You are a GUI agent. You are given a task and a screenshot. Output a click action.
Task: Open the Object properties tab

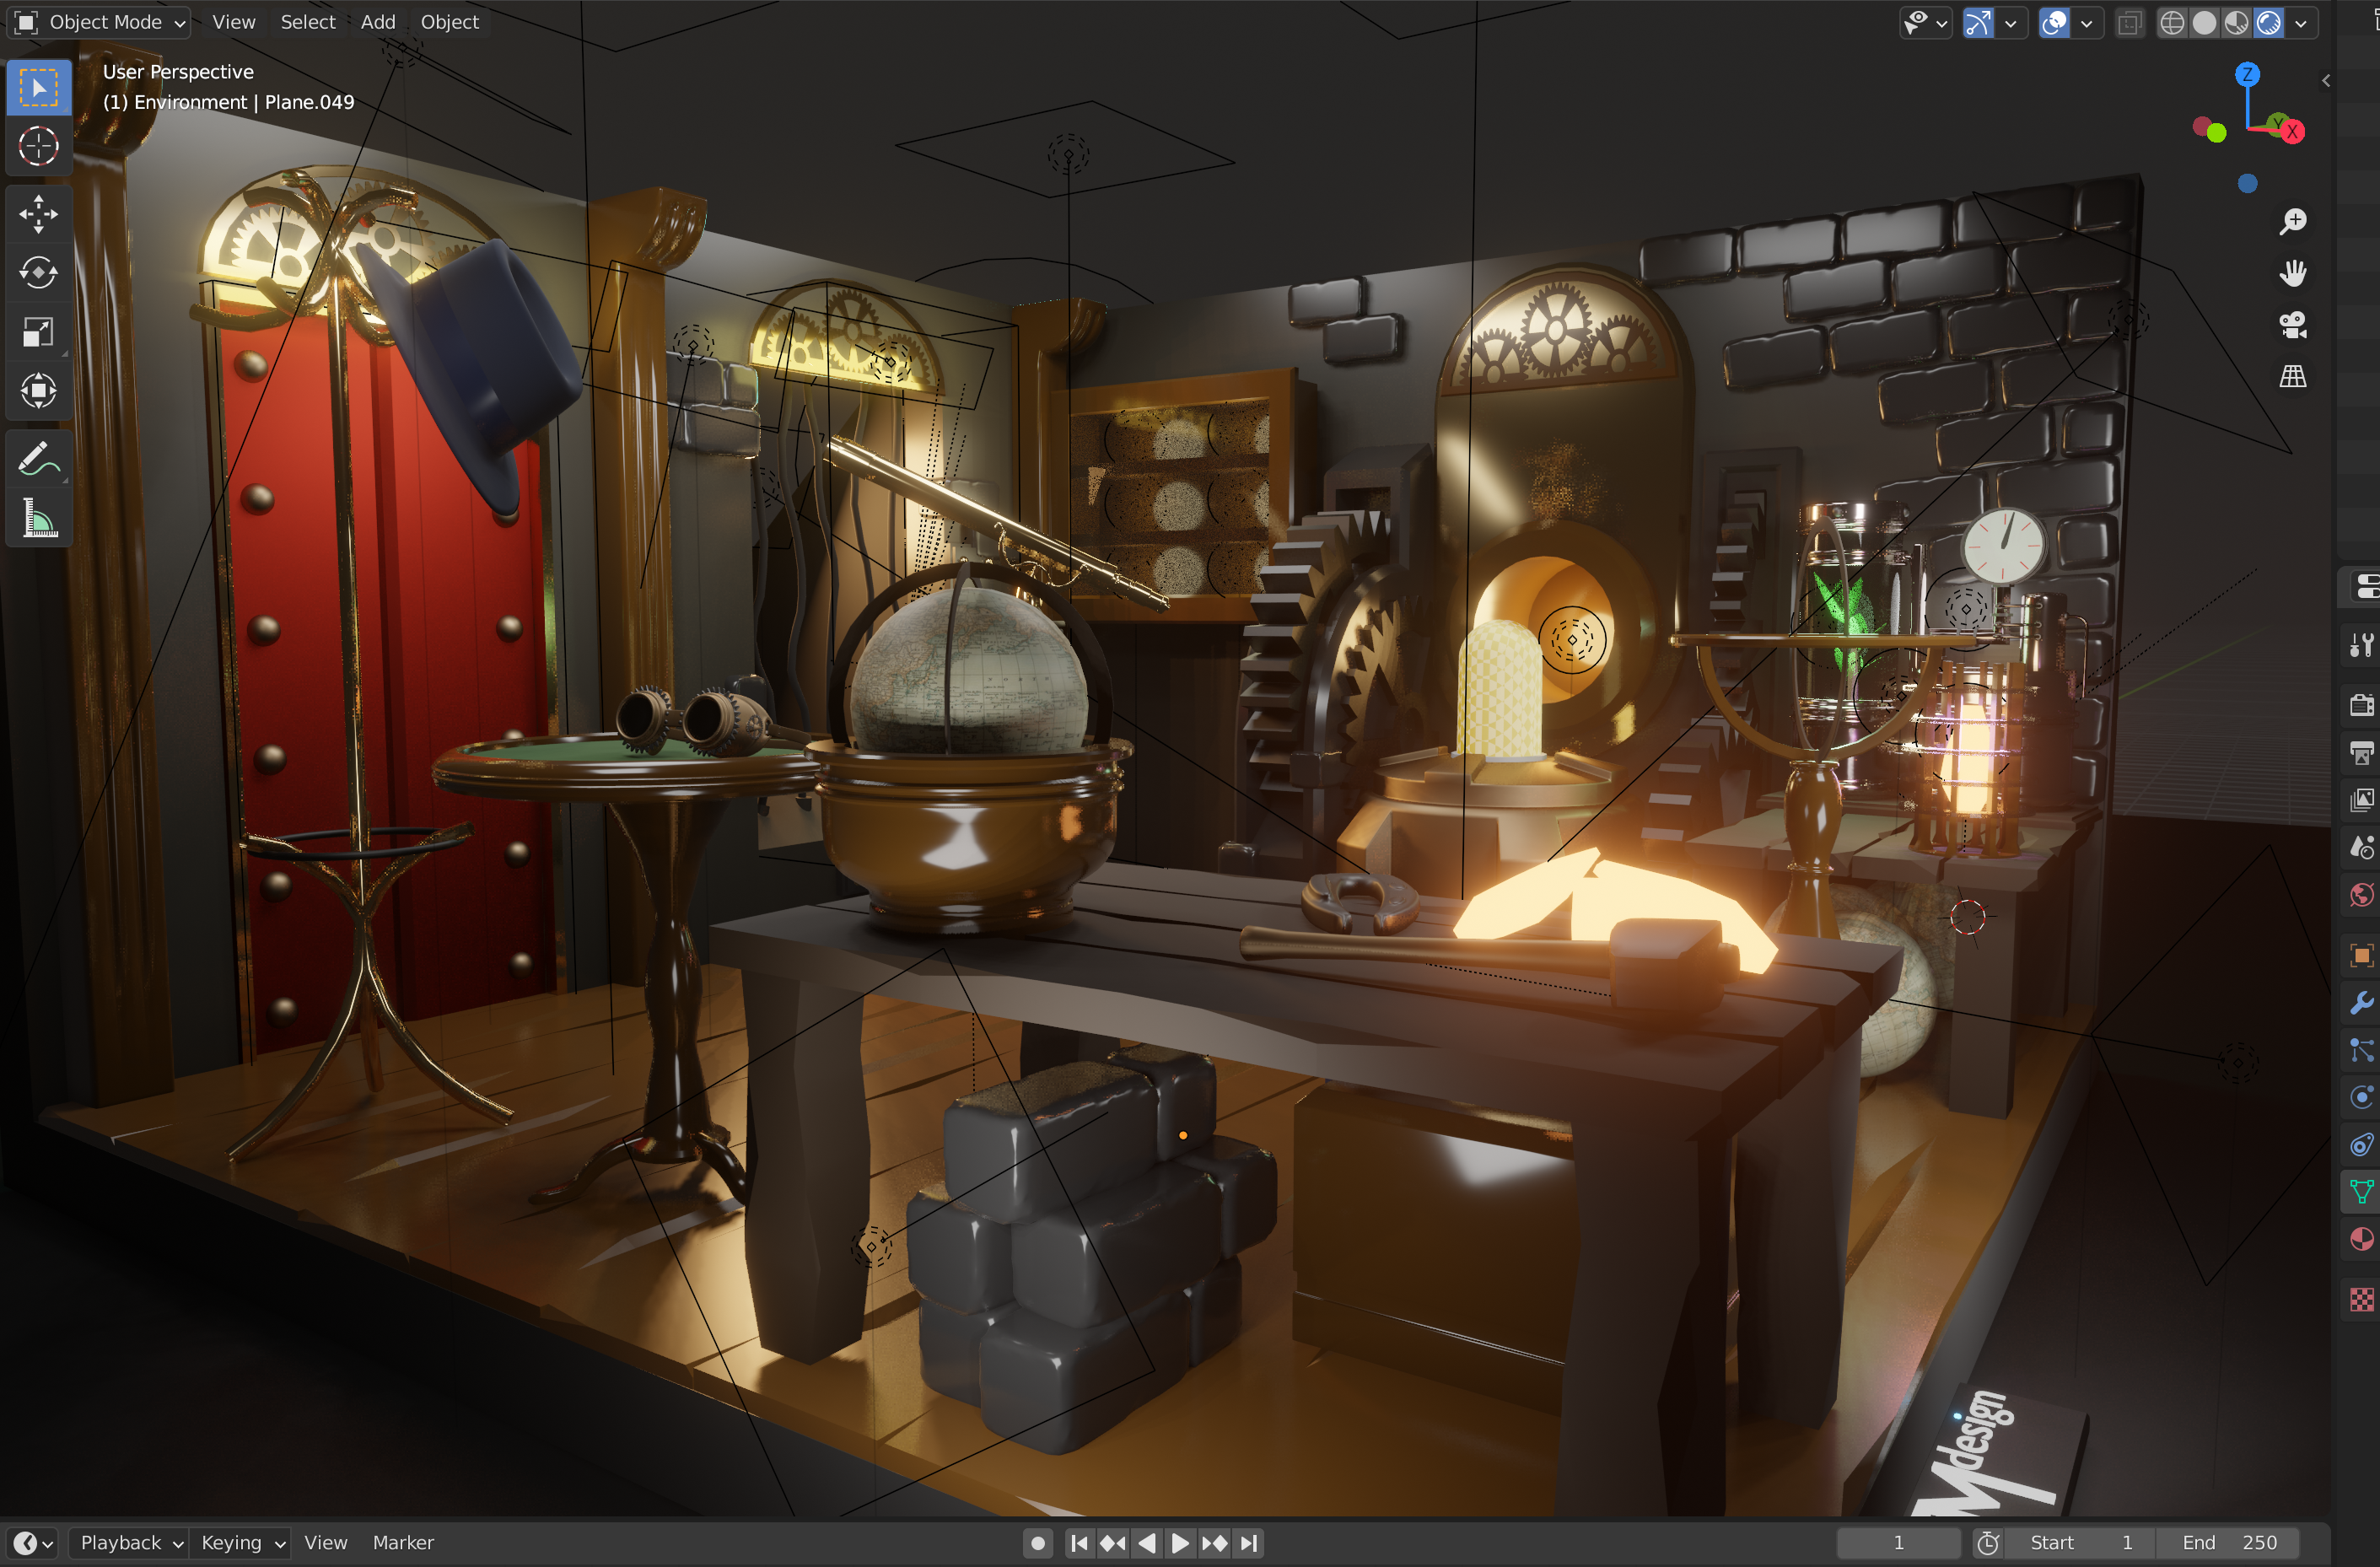pos(2361,955)
